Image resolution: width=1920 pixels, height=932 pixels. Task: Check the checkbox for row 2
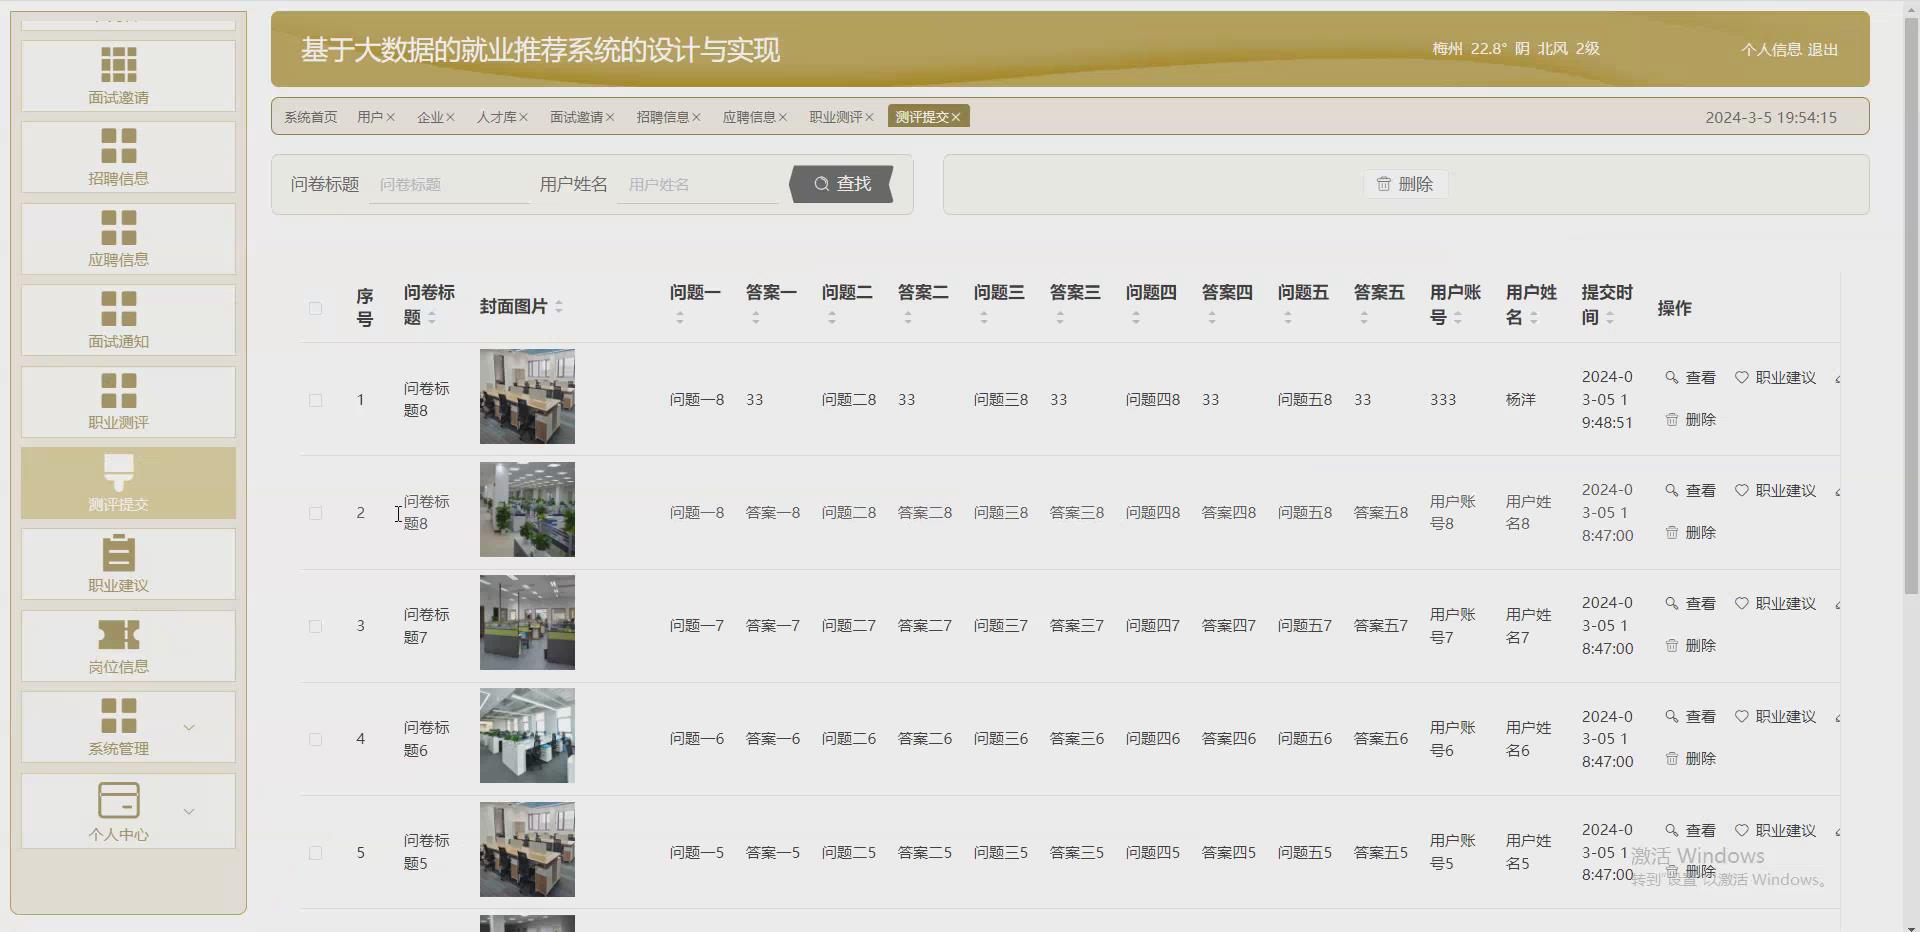[315, 513]
